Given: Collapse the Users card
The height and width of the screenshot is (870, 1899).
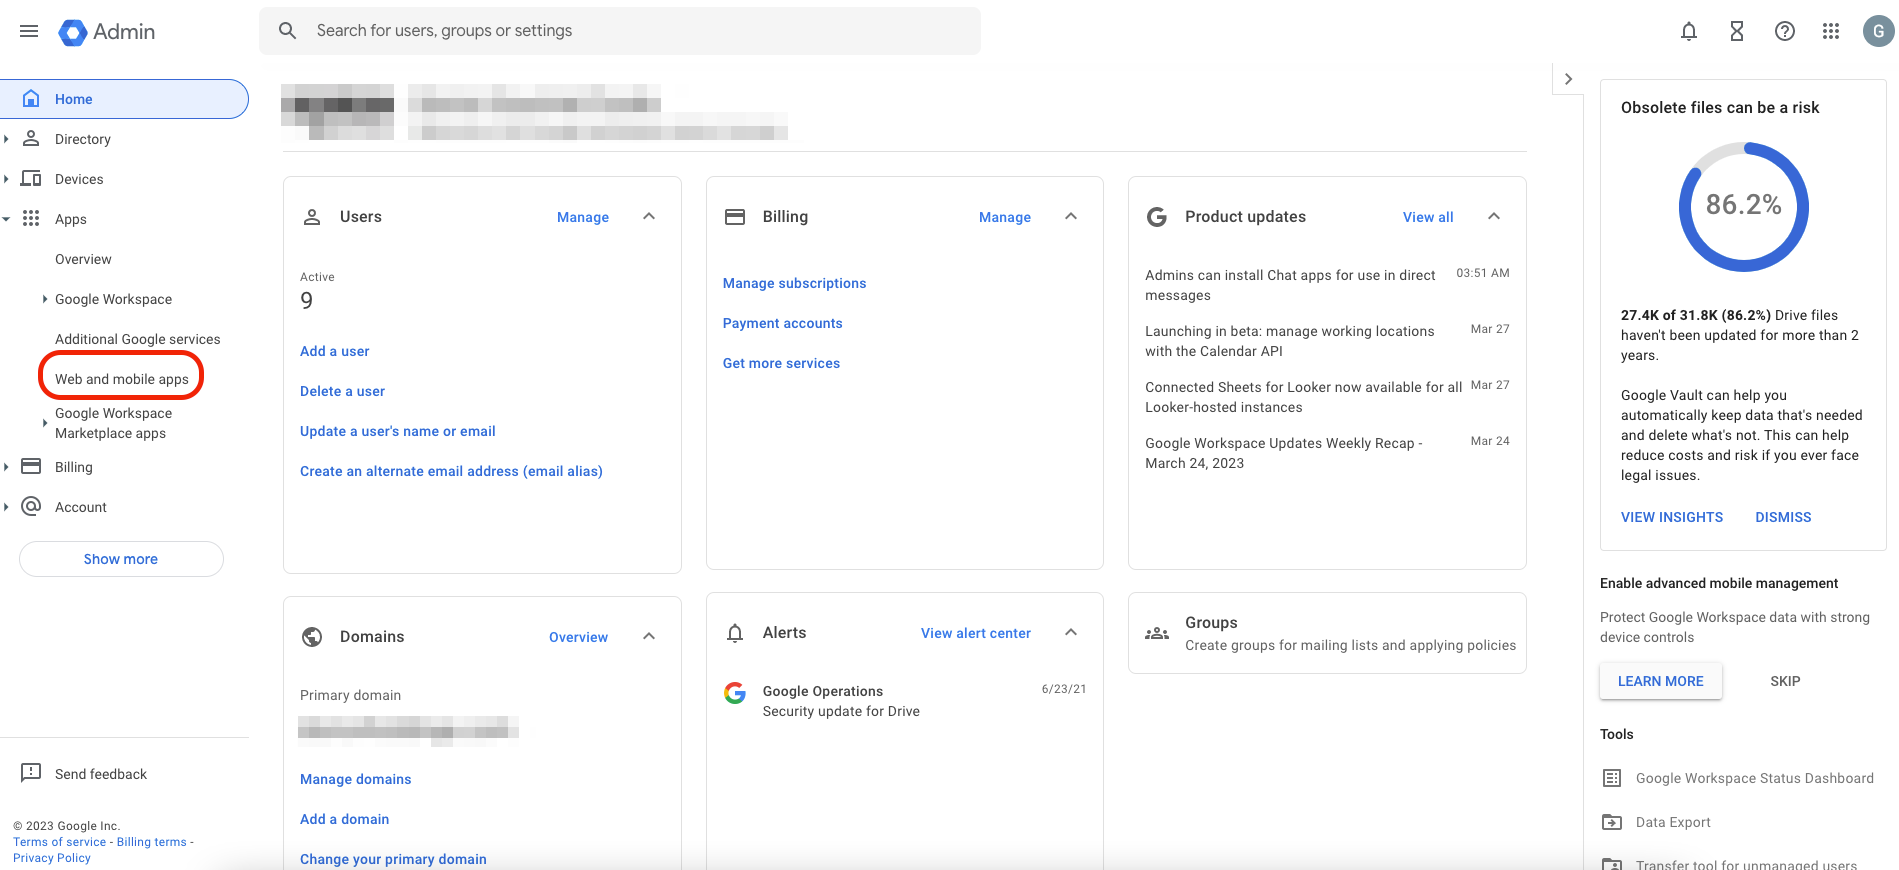Looking at the screenshot, I should pyautogui.click(x=649, y=217).
